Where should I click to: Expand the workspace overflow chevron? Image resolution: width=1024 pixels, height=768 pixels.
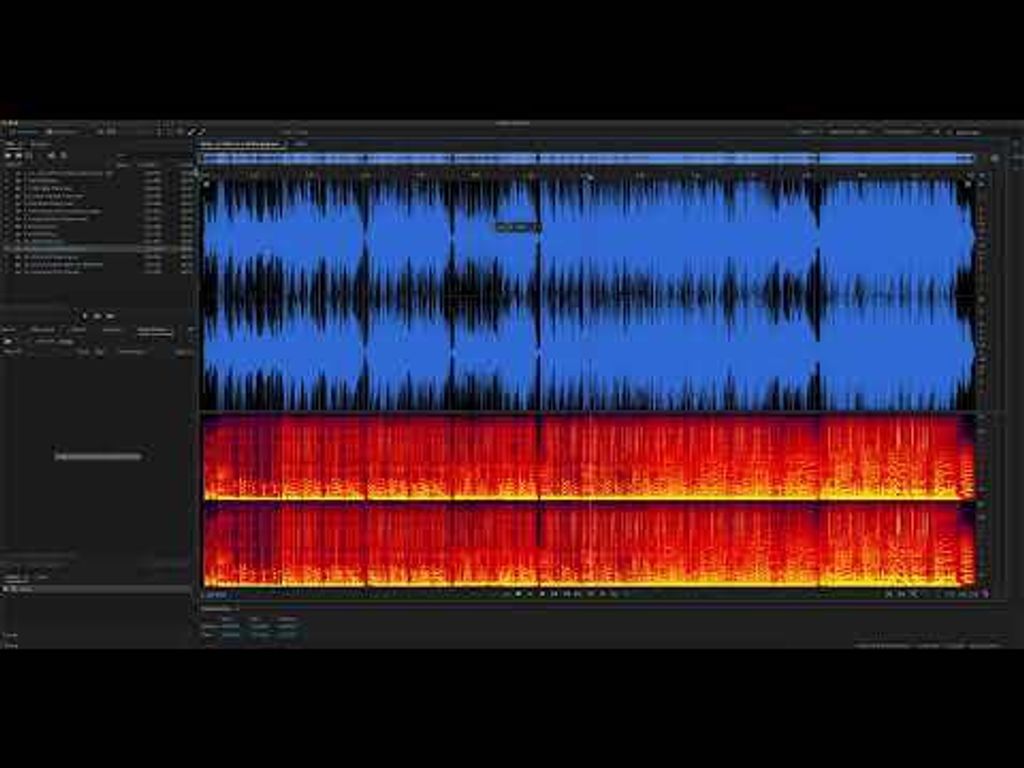pos(936,131)
